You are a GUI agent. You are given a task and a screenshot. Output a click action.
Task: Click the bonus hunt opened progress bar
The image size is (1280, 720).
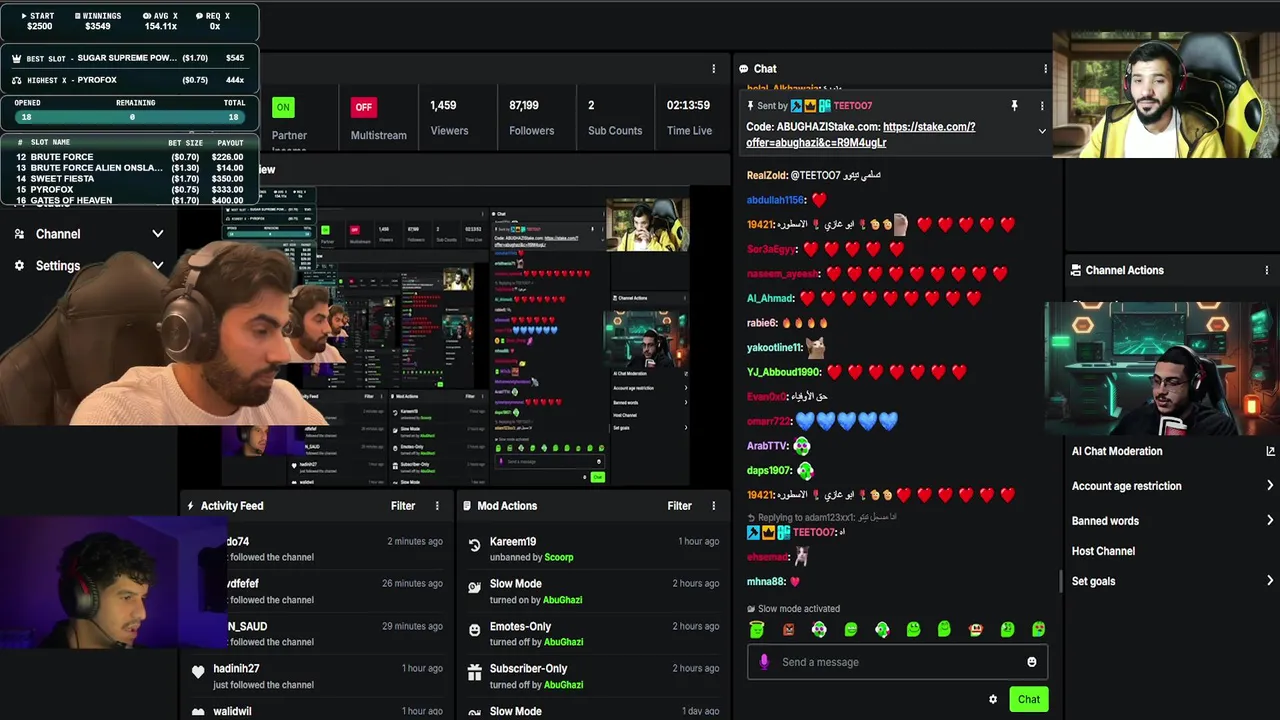(130, 117)
